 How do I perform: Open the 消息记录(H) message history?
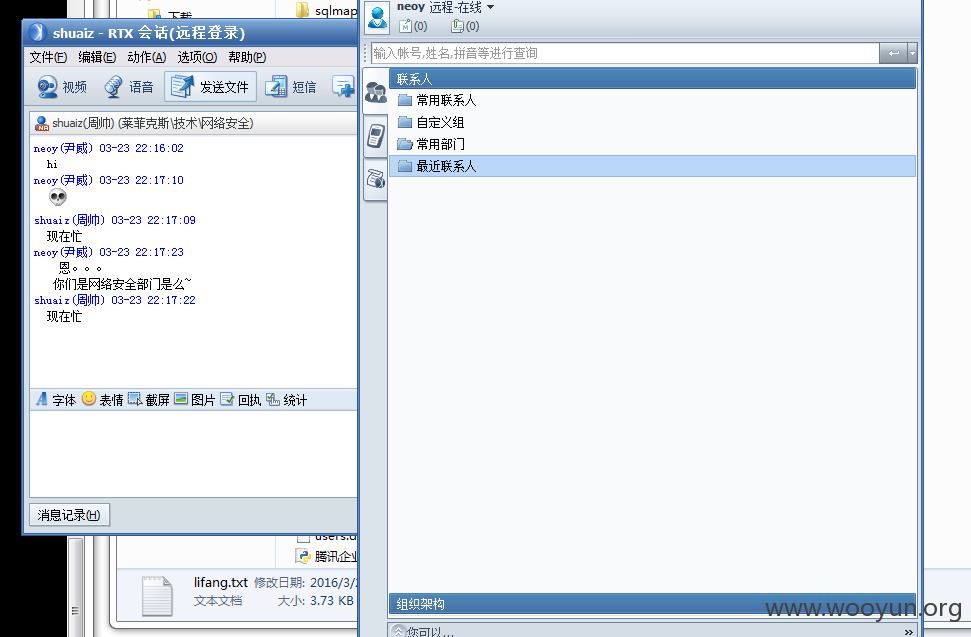(69, 515)
